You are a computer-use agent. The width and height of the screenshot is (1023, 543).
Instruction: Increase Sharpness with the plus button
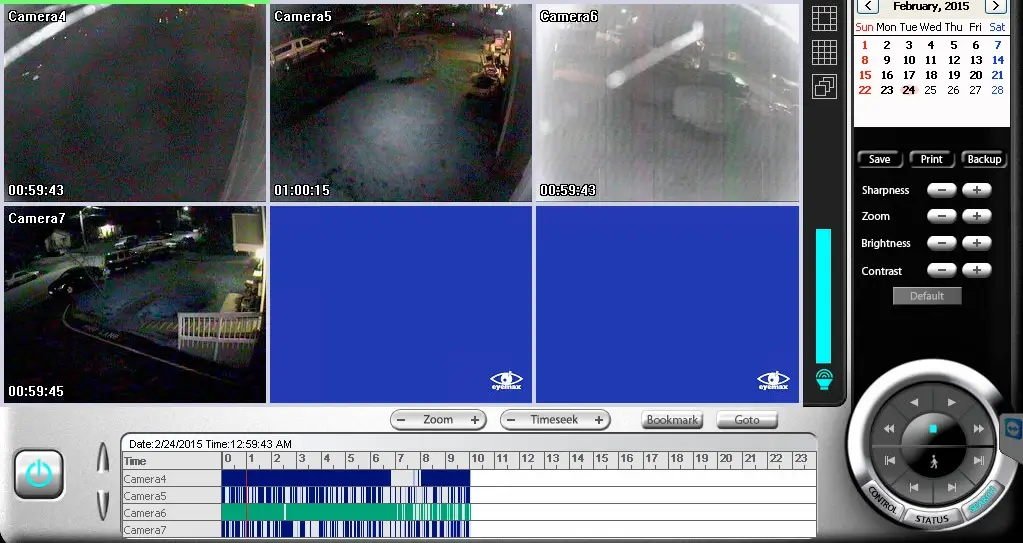977,190
